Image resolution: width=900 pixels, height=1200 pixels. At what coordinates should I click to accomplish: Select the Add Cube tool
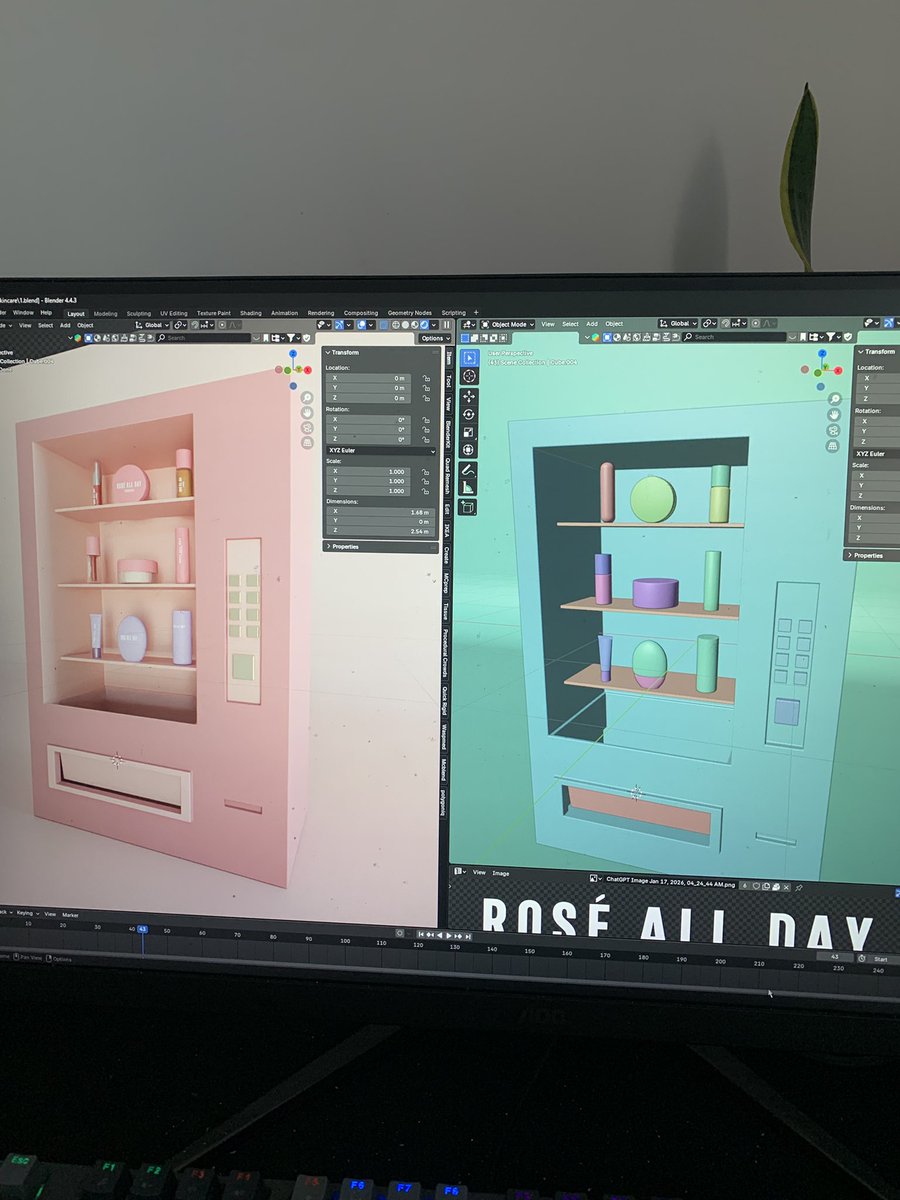[x=469, y=508]
